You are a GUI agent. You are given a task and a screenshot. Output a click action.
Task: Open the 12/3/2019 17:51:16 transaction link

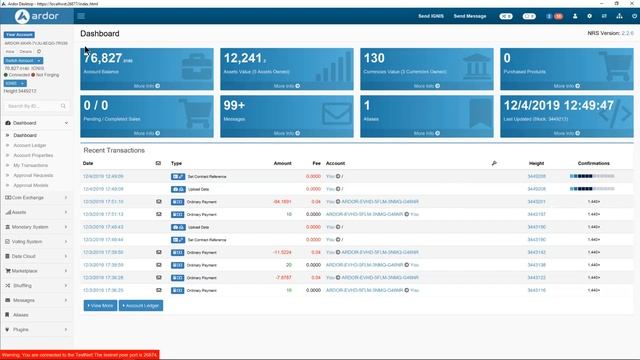[103, 202]
